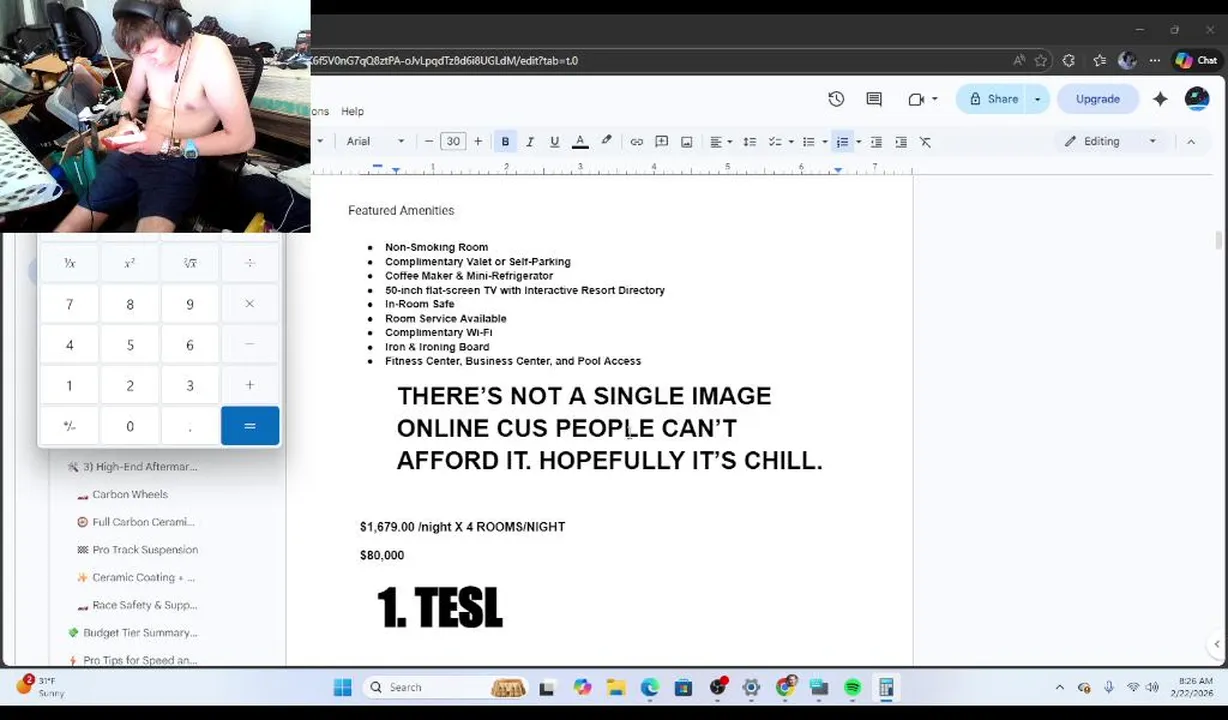Open the browser extensions icon
The height and width of the screenshot is (720, 1228).
(1069, 60)
